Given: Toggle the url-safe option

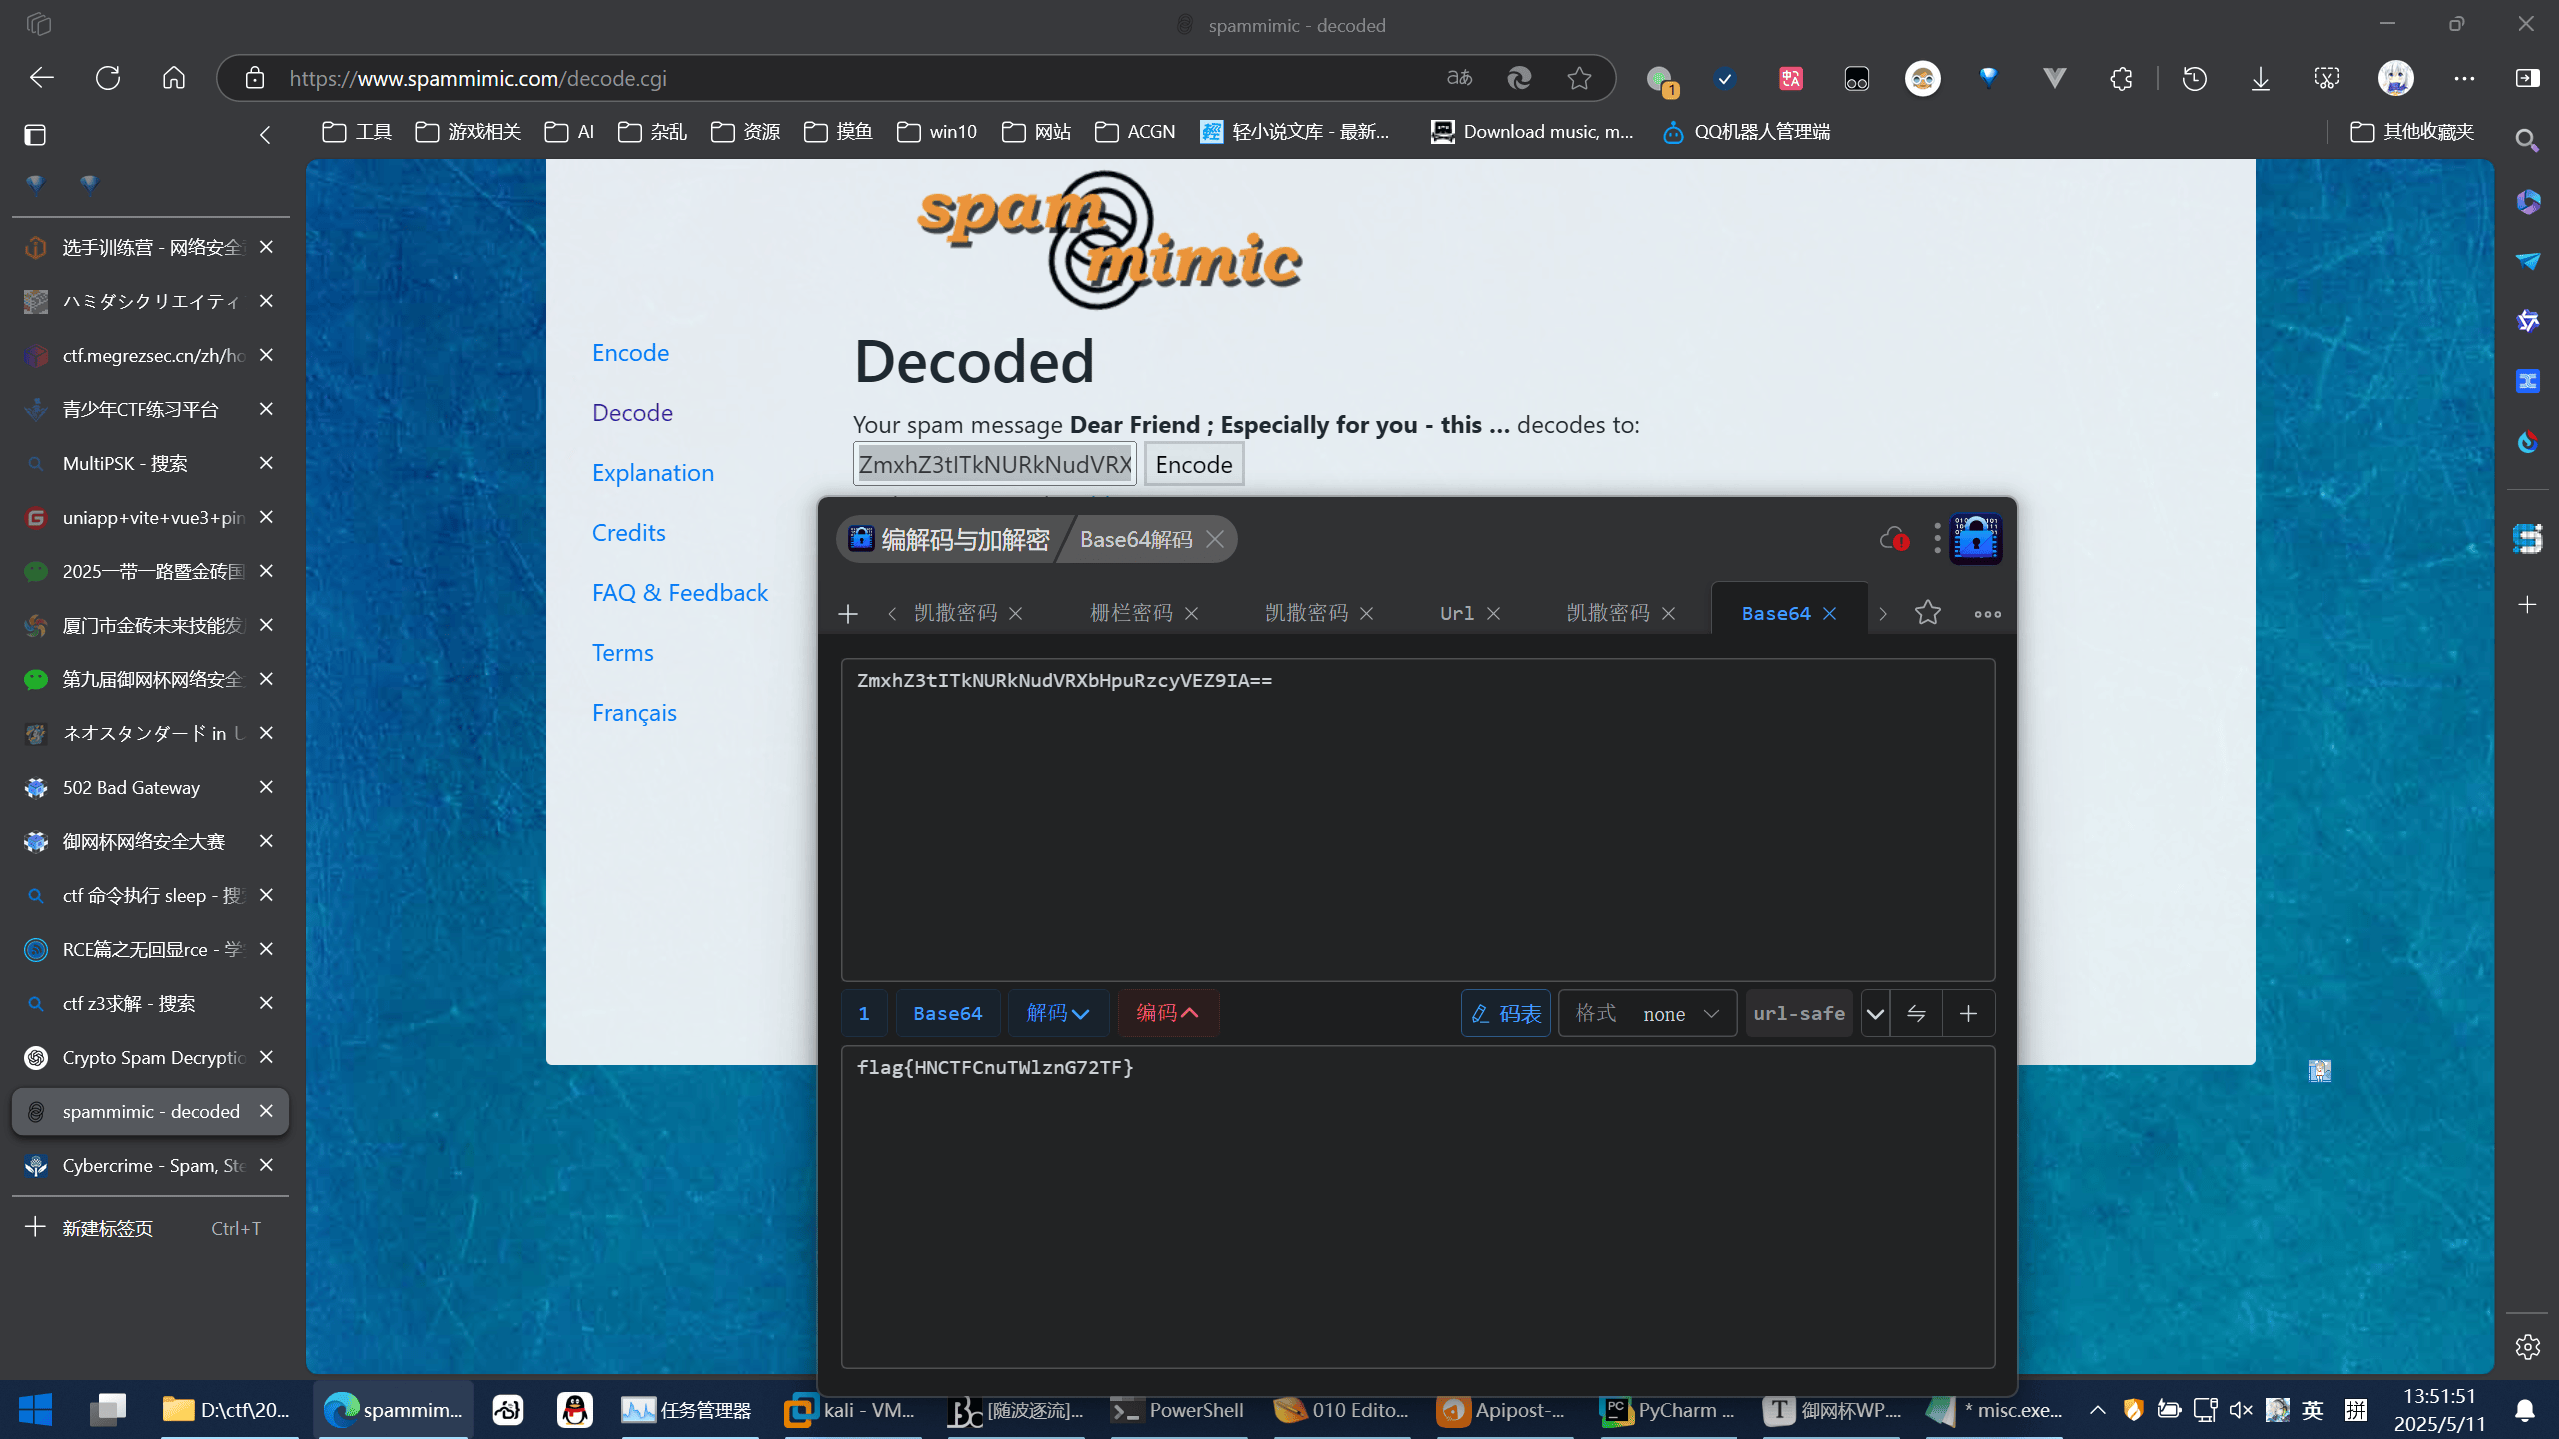Looking at the screenshot, I should pyautogui.click(x=1798, y=1013).
